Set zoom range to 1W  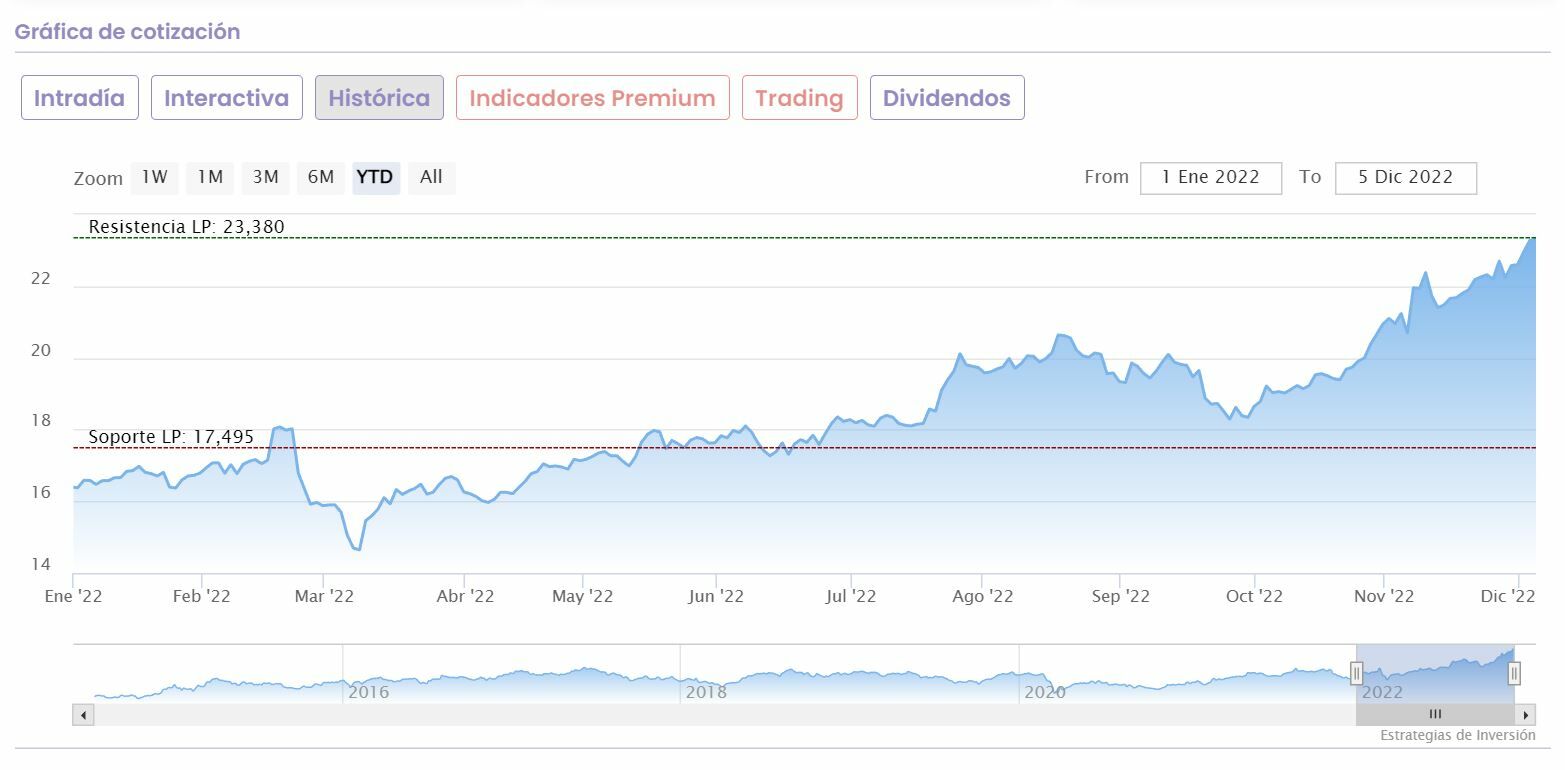click(154, 177)
